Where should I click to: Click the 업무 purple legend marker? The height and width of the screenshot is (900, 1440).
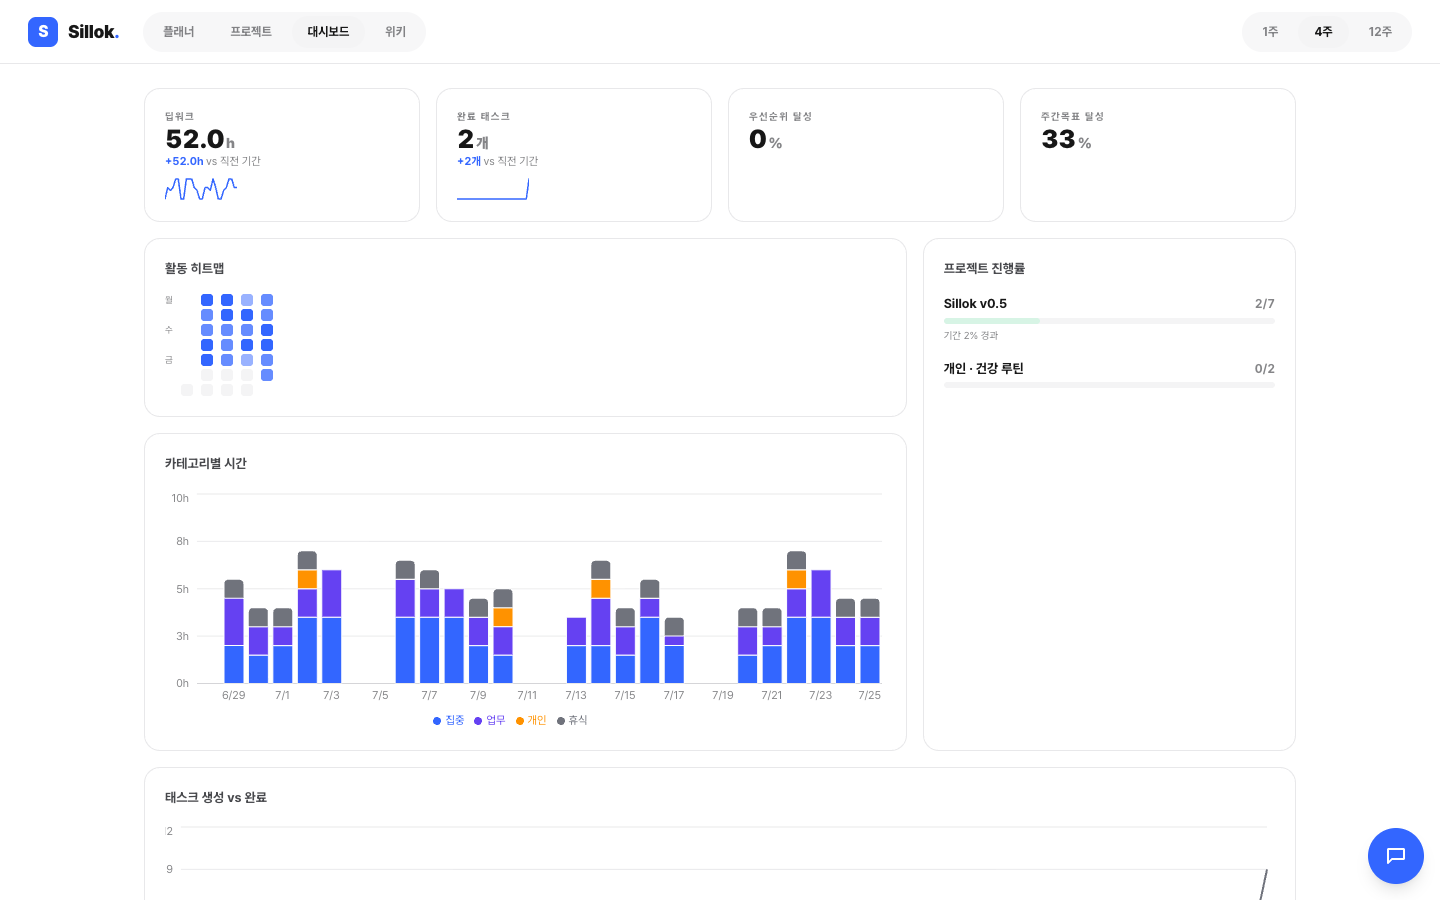click(478, 721)
